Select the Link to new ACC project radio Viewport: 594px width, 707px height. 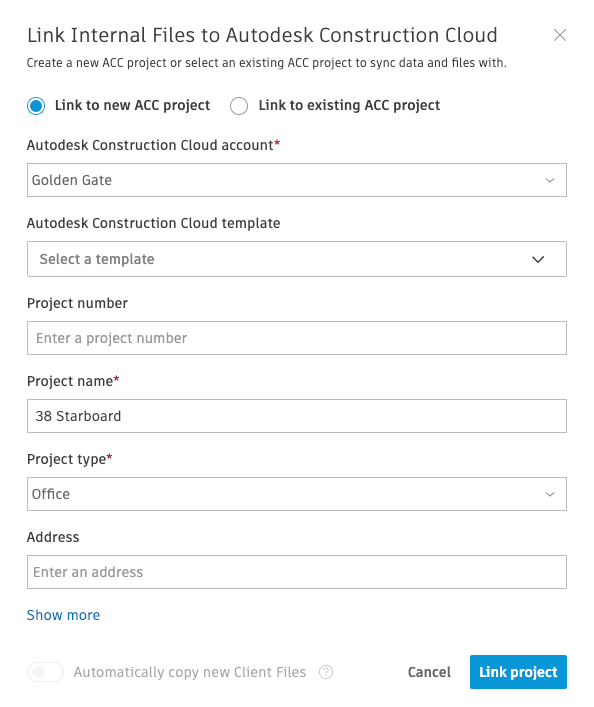[36, 106]
